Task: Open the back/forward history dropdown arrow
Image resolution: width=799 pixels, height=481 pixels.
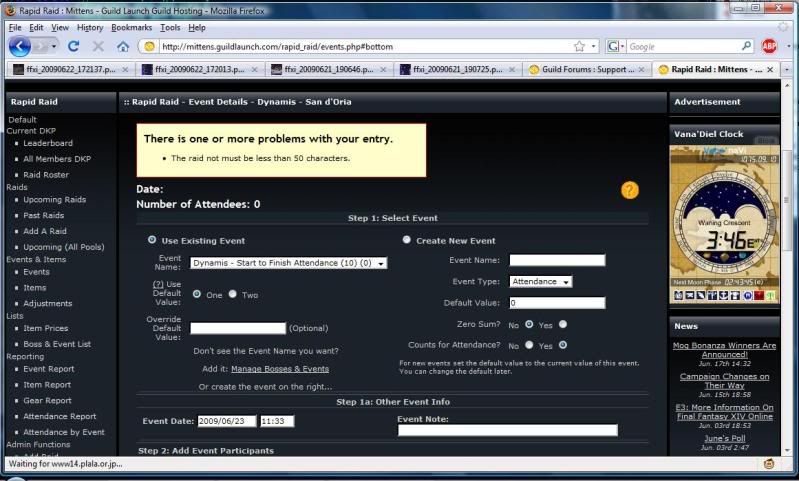Action: 54,46
